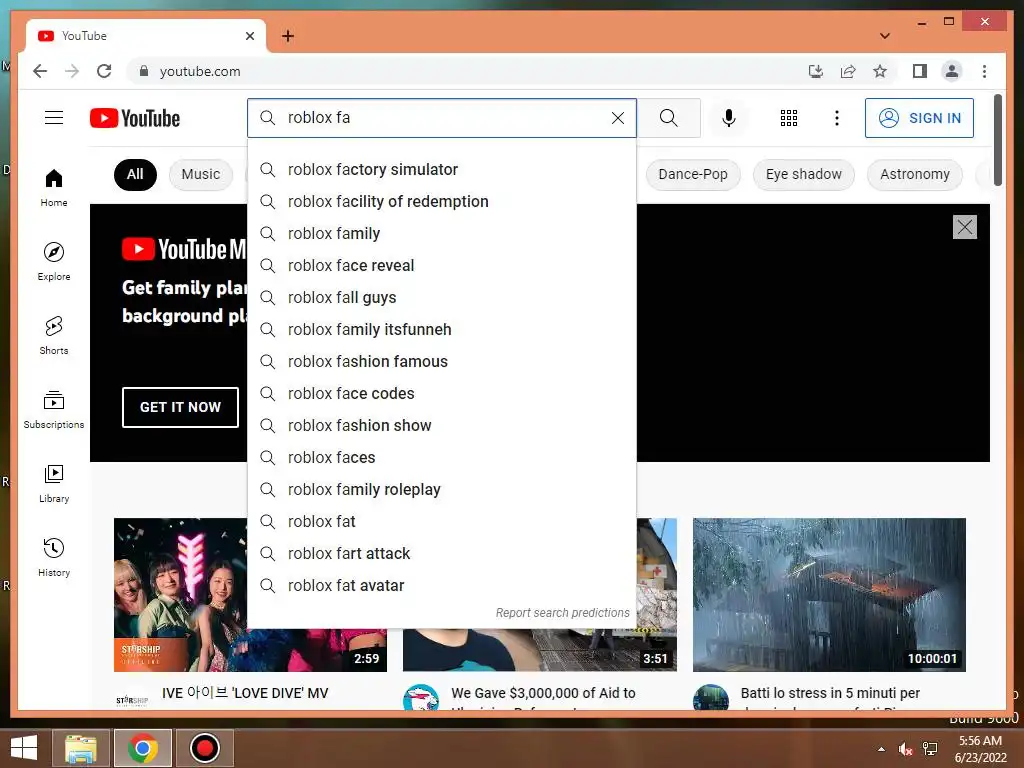Choose suggestion roblox faces

point(441,458)
